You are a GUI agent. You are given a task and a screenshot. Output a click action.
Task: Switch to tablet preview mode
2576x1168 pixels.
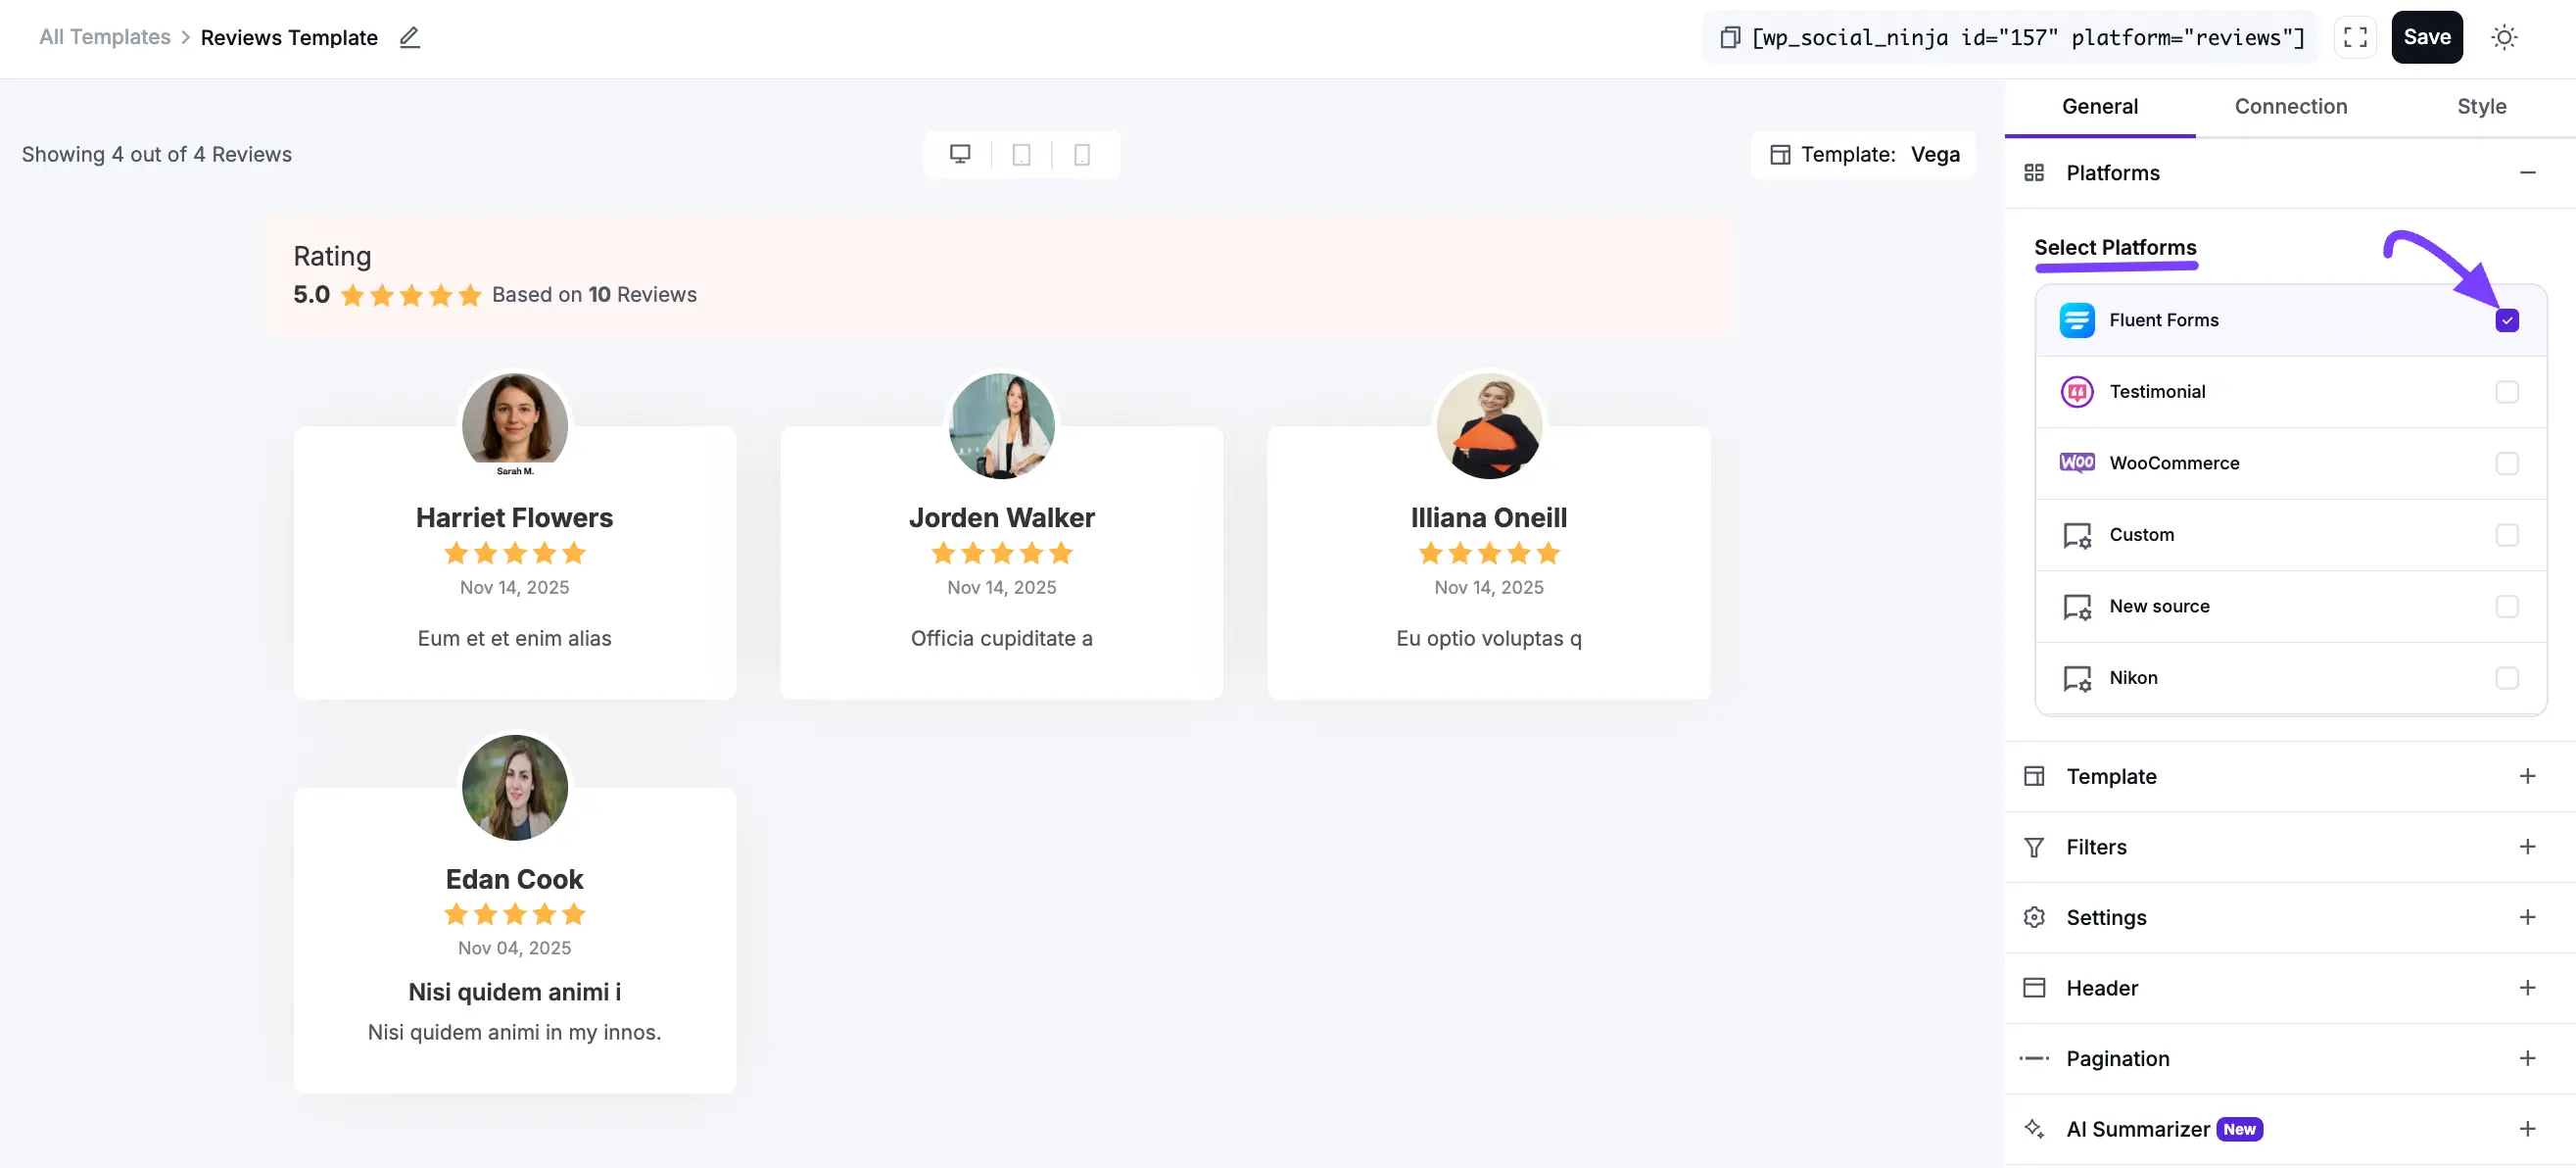click(1021, 154)
